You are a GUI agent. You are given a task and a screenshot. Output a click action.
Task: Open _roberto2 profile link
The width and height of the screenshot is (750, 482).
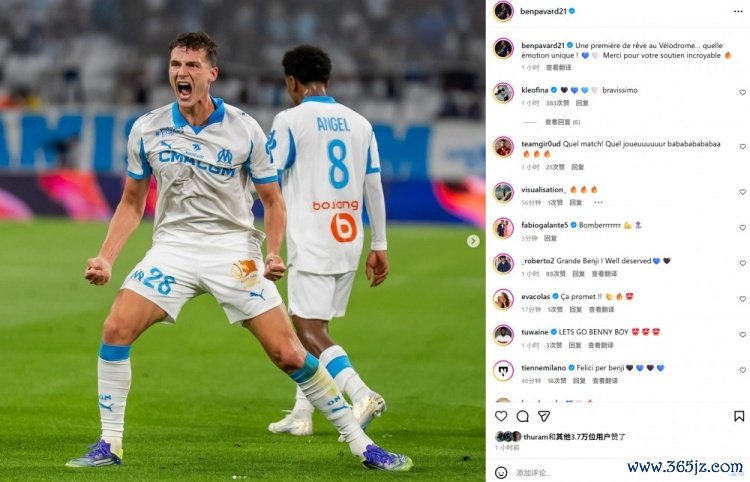tap(538, 261)
